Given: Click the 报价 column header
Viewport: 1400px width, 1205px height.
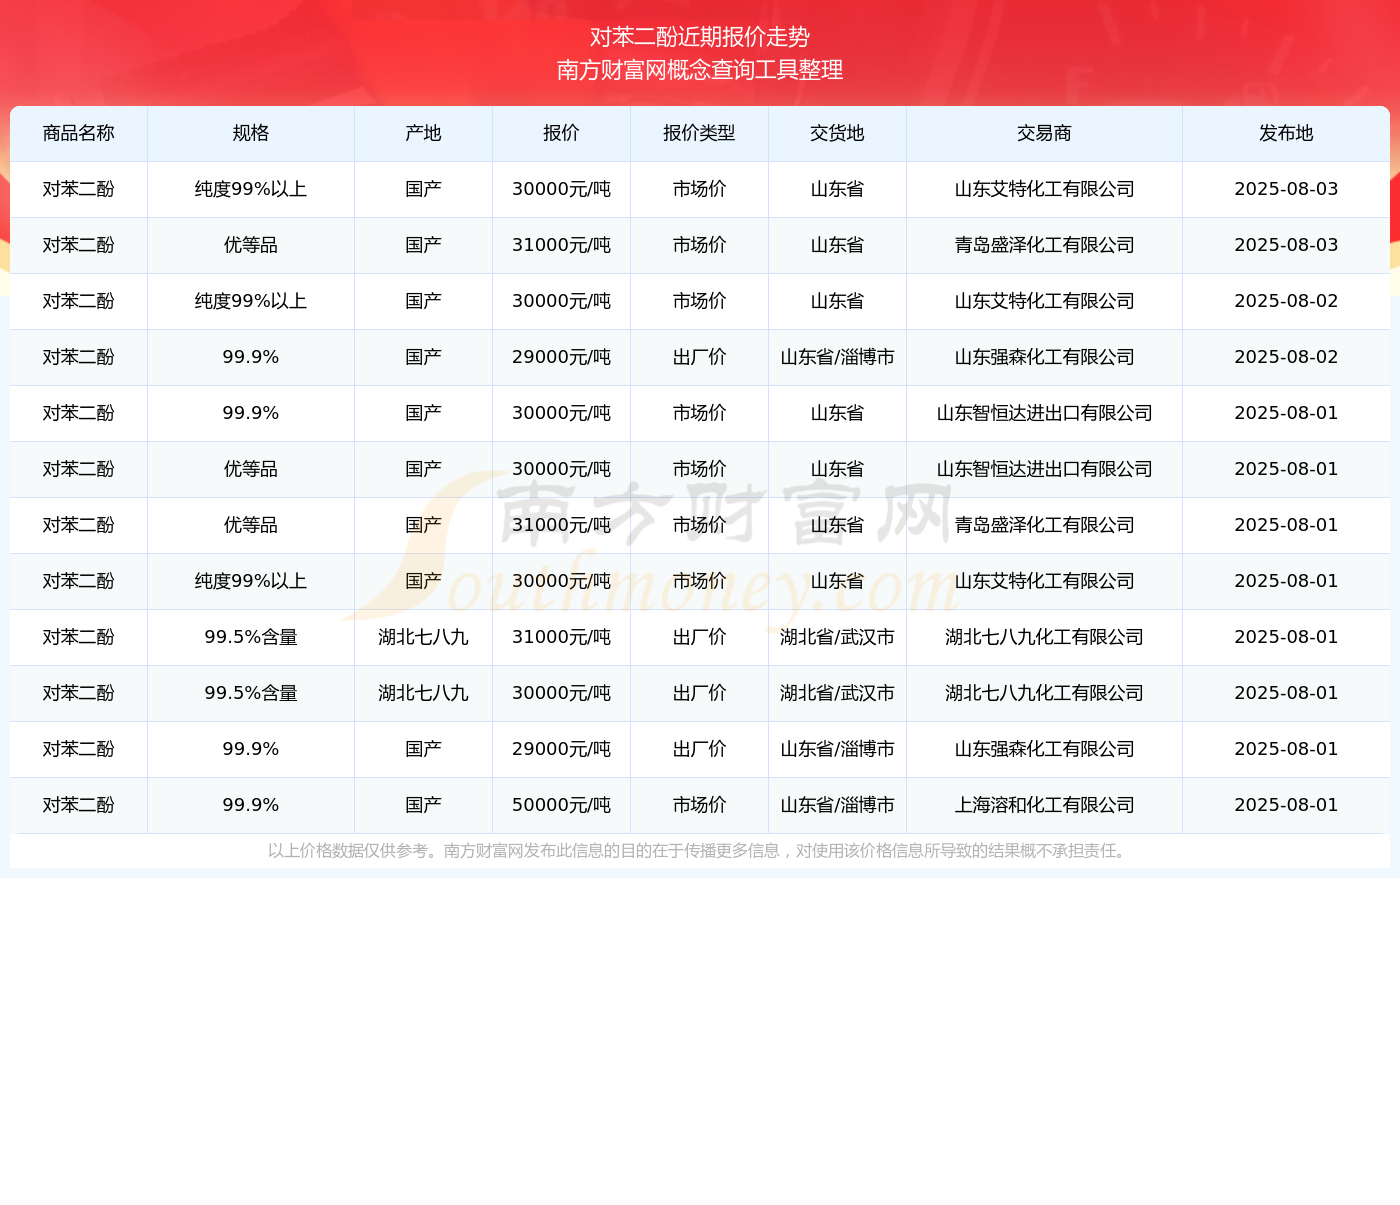Looking at the screenshot, I should 561,133.
